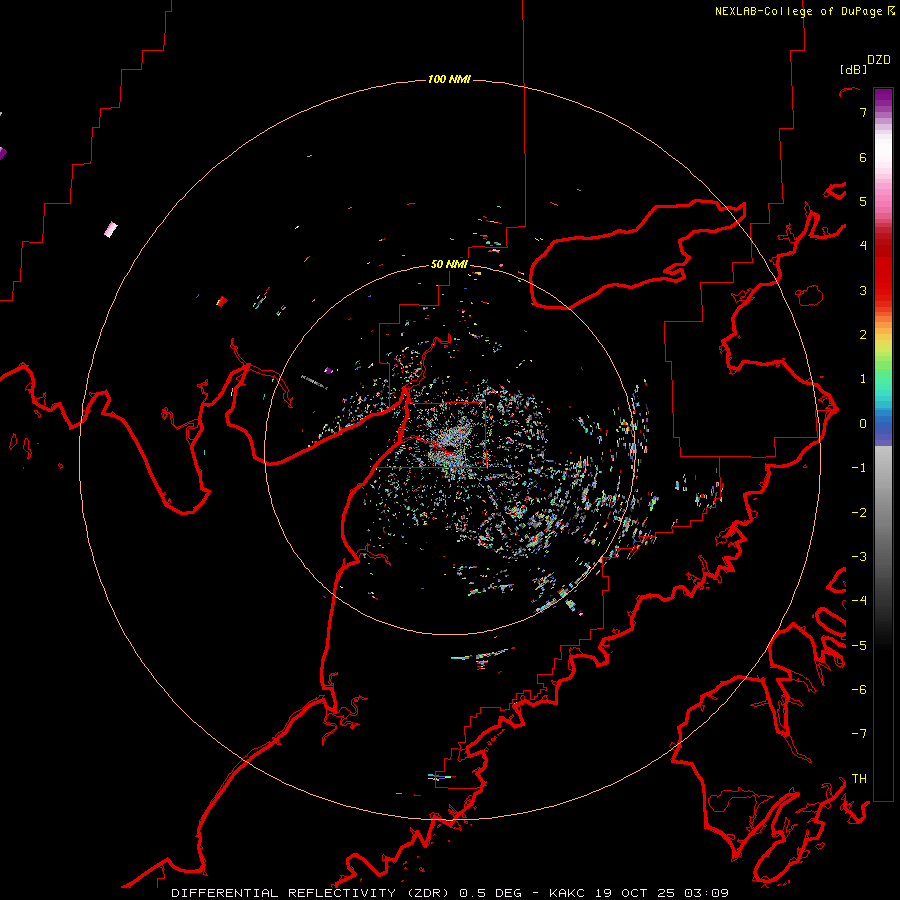Click the TH threshold label on color scale
The height and width of the screenshot is (900, 900).
coord(859,779)
